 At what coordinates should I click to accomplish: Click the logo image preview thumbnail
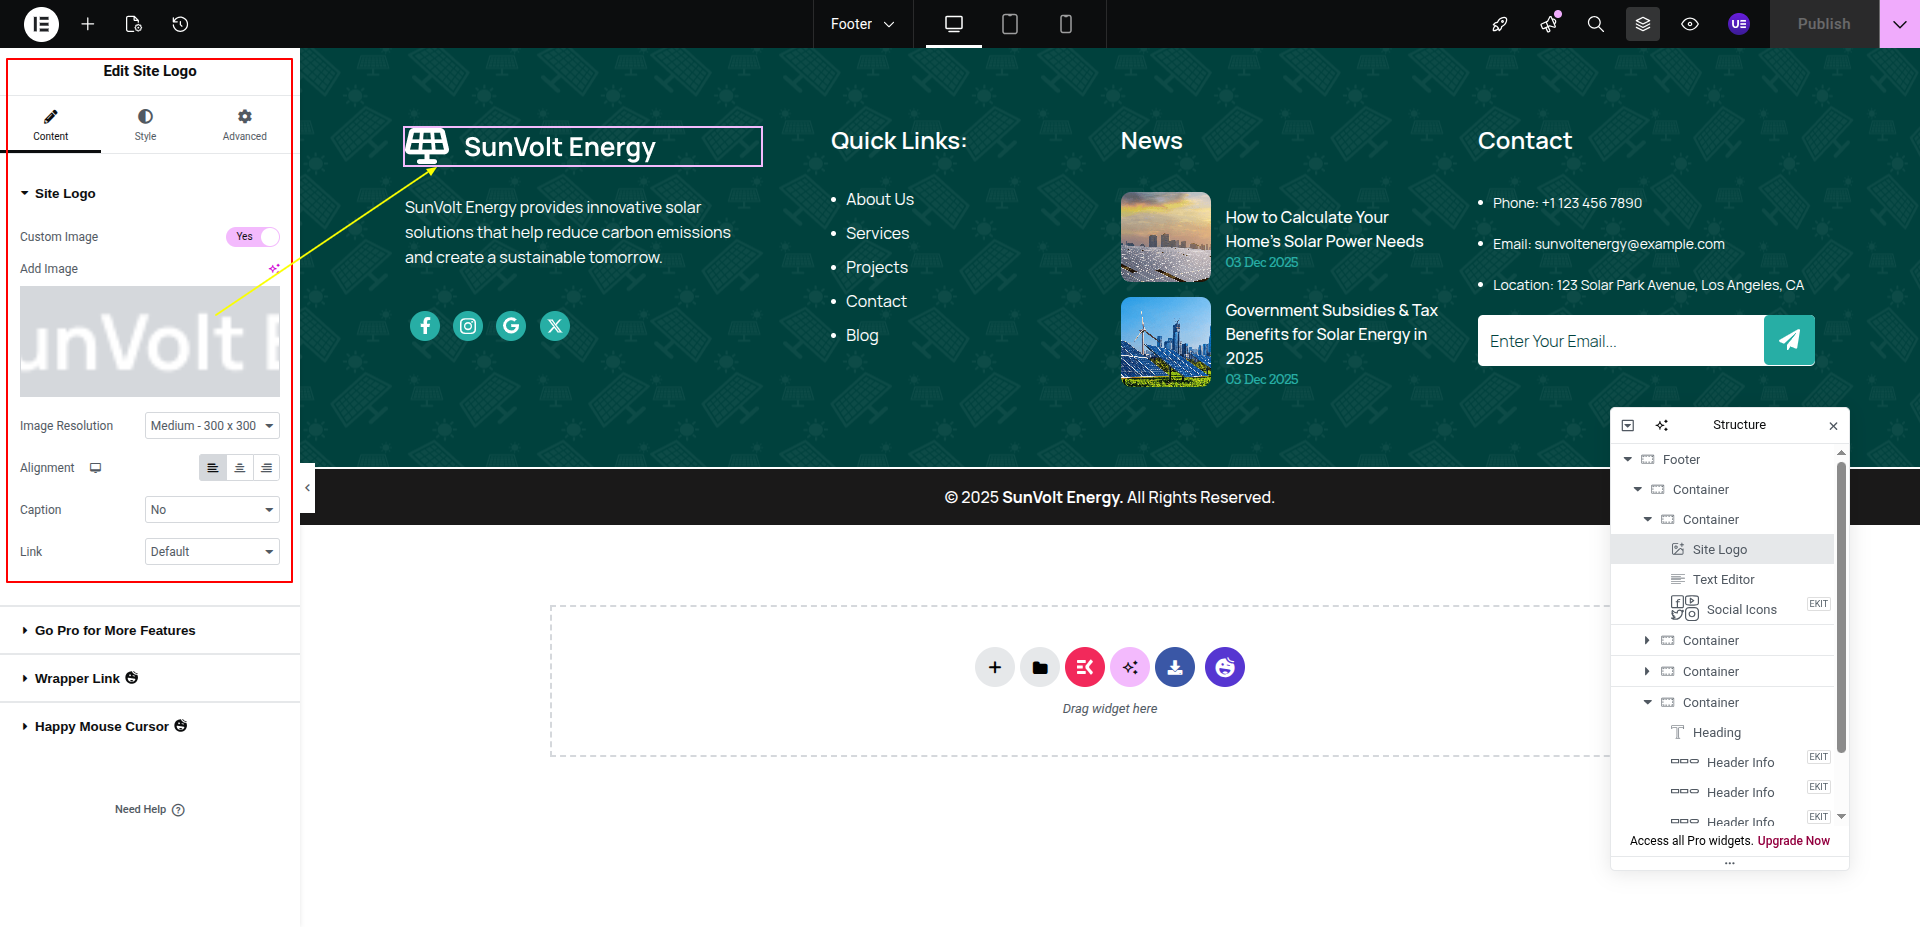coord(150,342)
